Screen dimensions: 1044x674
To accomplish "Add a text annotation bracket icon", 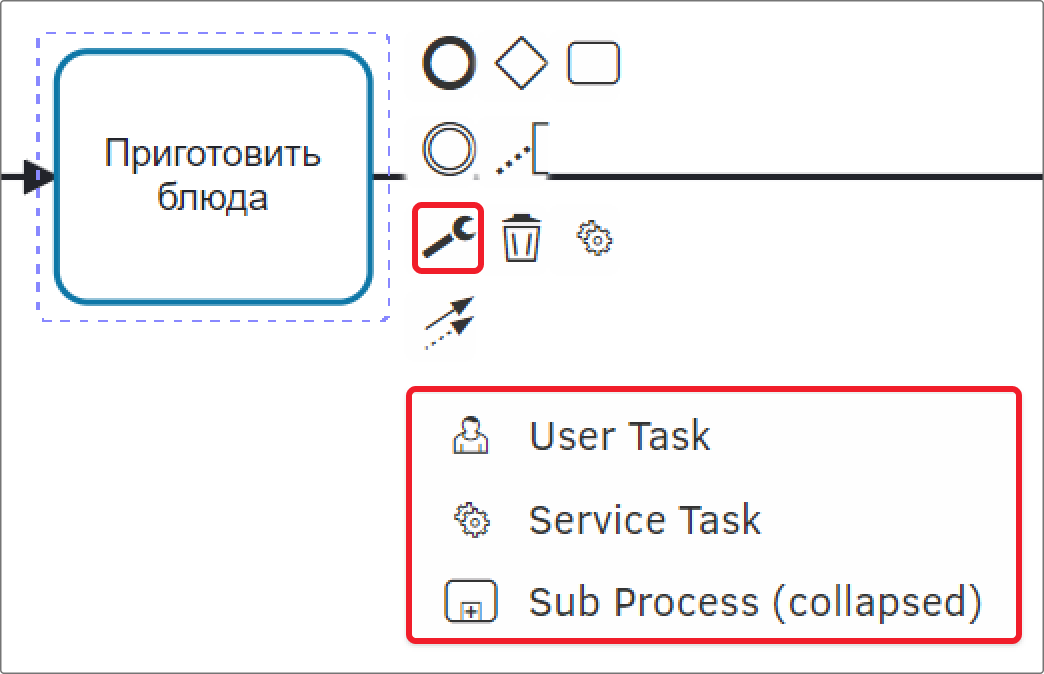I will [x=523, y=149].
